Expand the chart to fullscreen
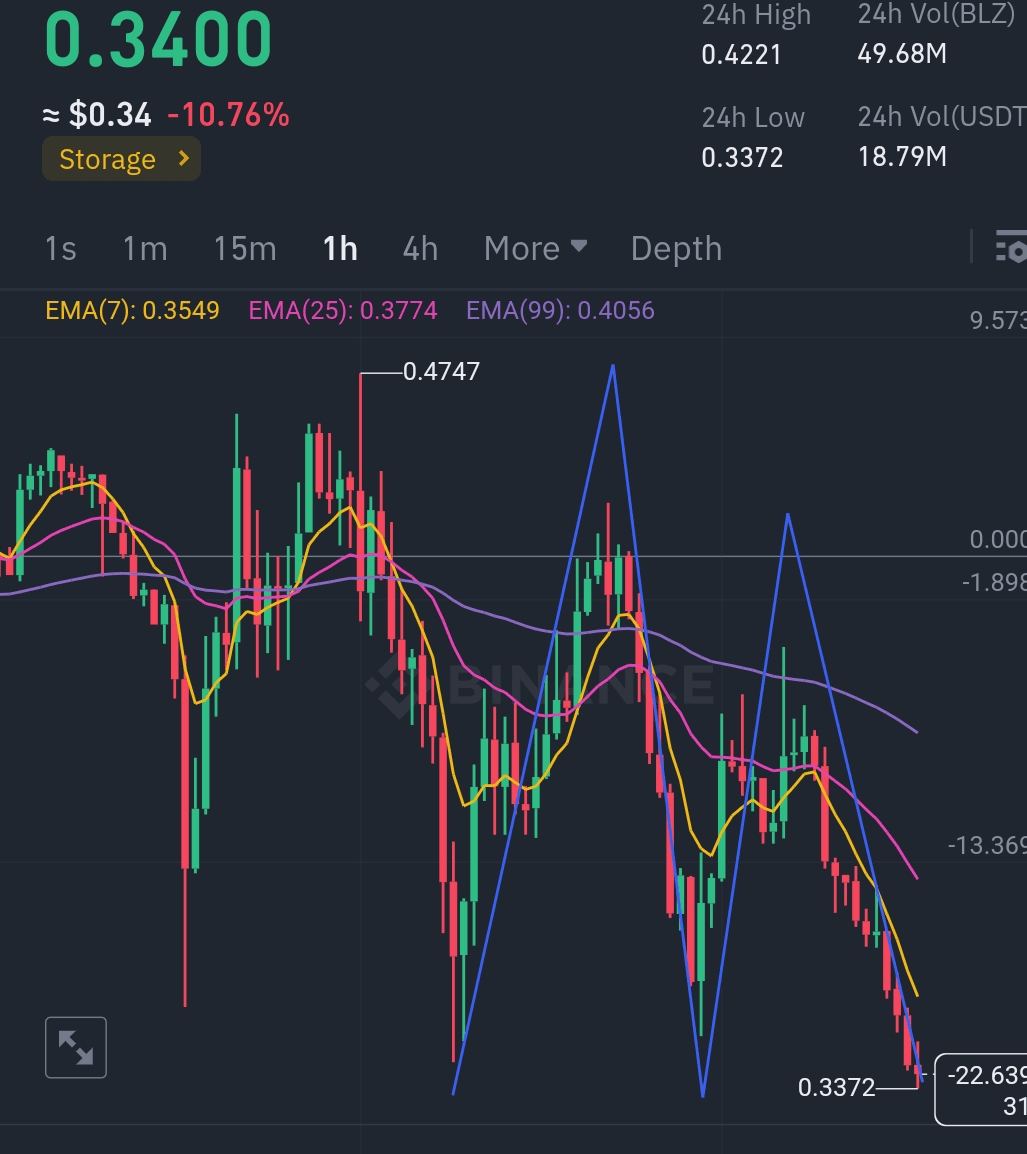 tap(76, 1047)
